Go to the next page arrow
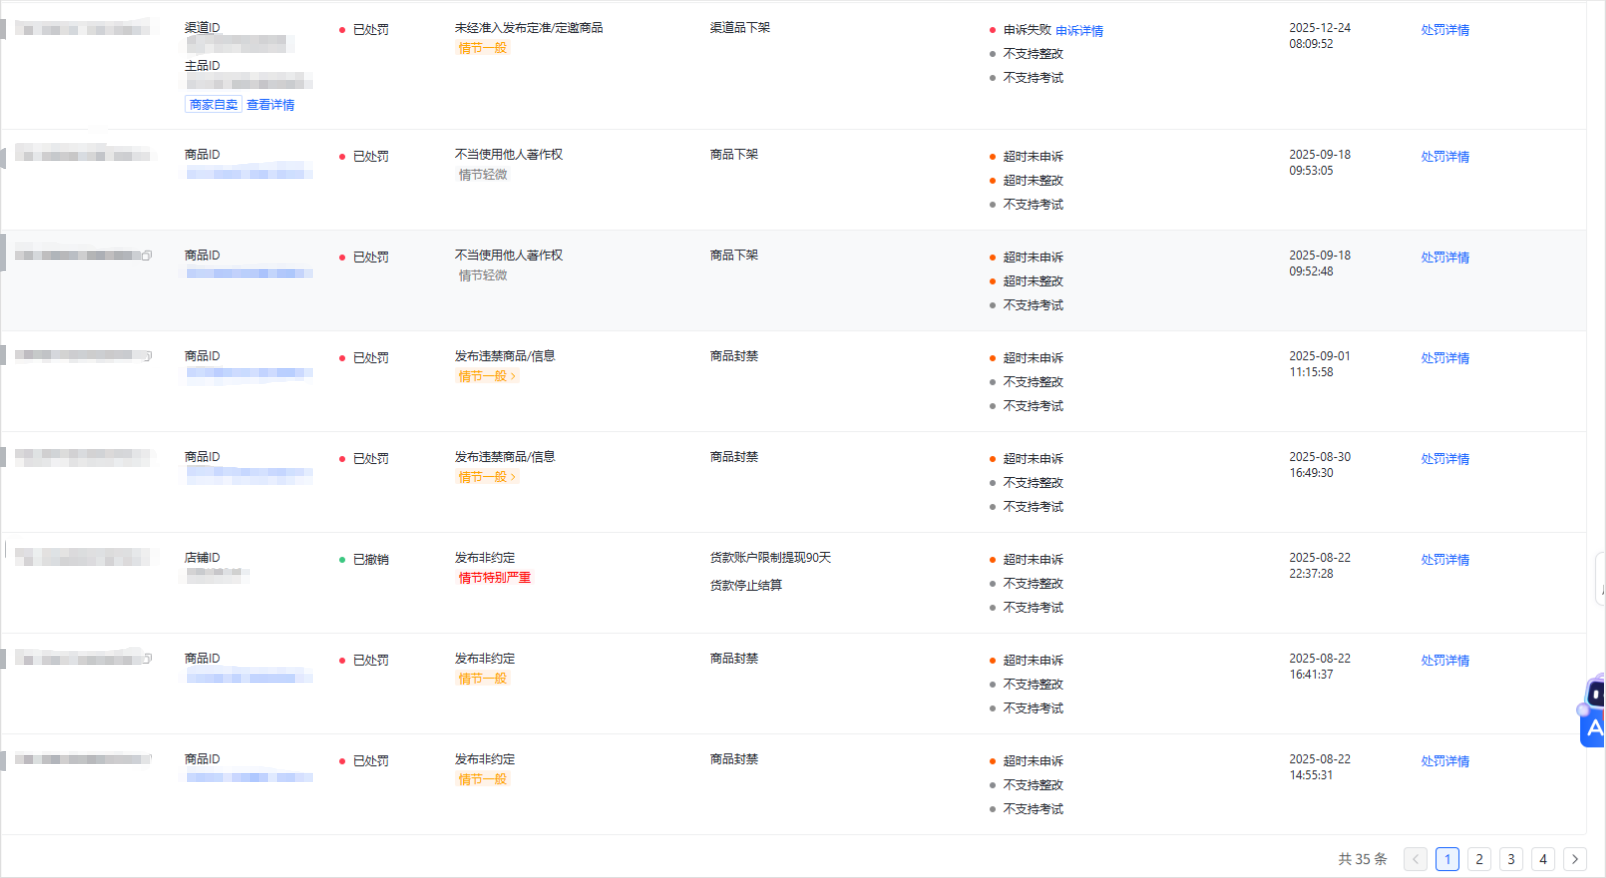The height and width of the screenshot is (878, 1606). [1575, 859]
